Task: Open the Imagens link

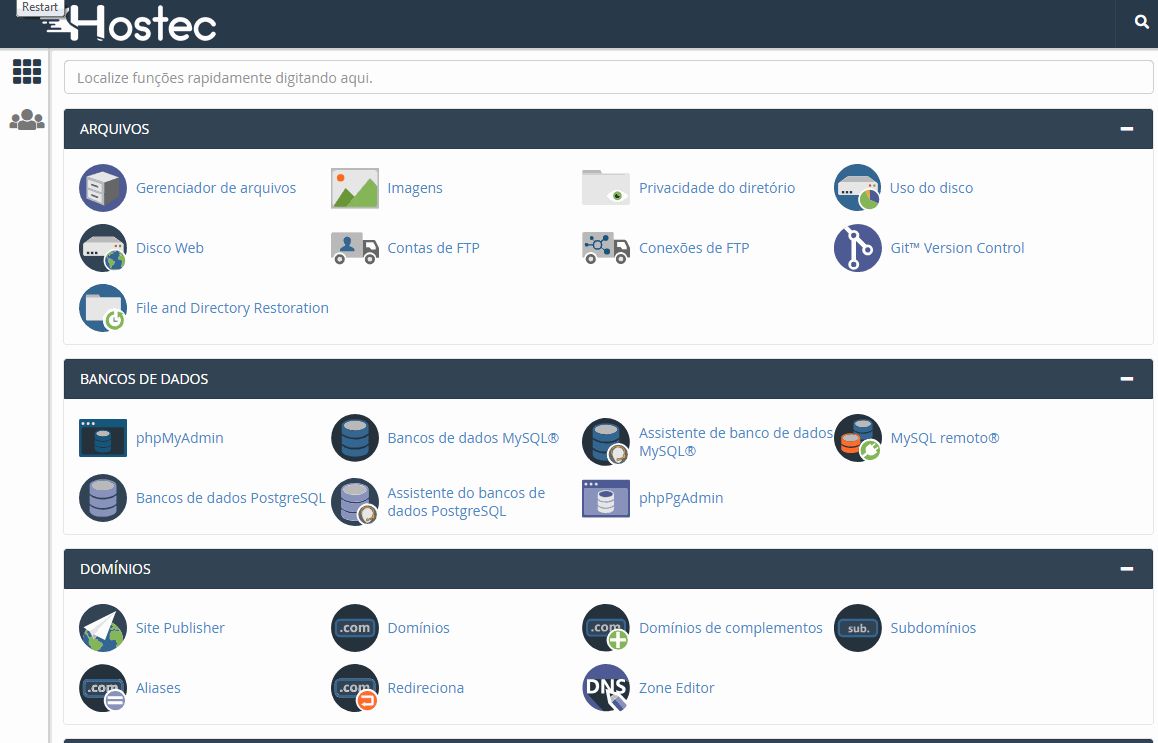Action: tap(415, 188)
